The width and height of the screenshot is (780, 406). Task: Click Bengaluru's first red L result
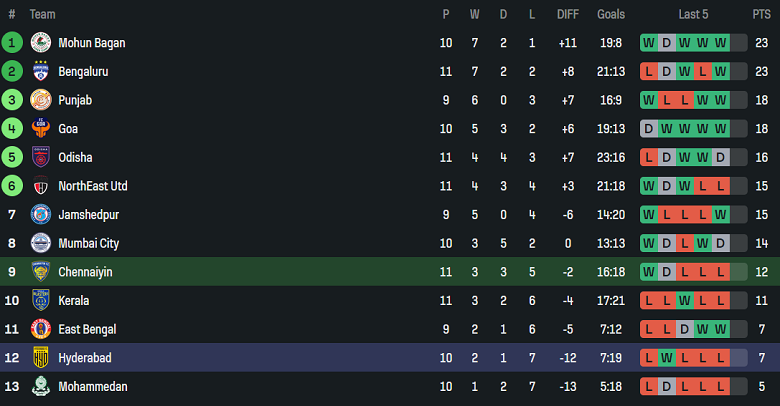(649, 72)
